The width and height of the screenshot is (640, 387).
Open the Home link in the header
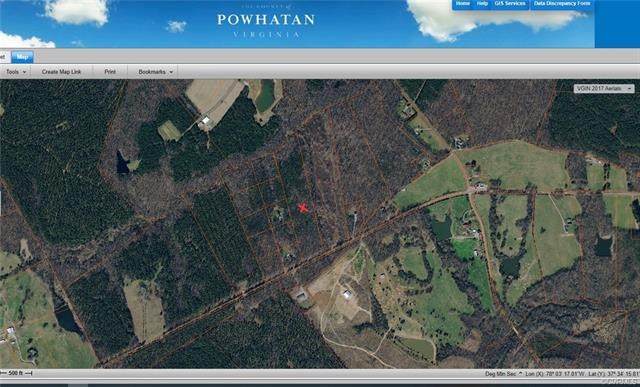pyautogui.click(x=462, y=4)
